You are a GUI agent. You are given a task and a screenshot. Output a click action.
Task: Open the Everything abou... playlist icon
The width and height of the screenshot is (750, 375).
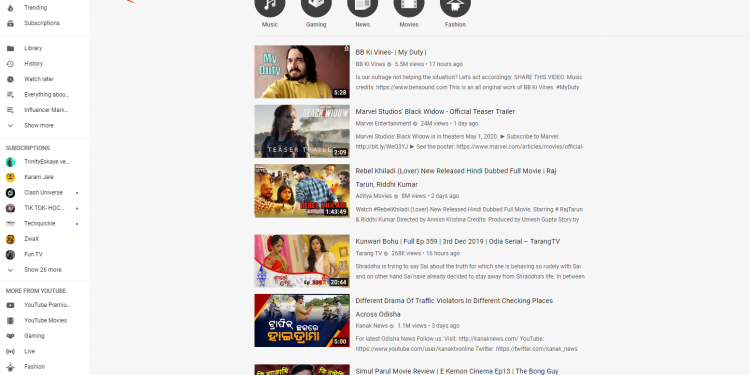(10, 95)
